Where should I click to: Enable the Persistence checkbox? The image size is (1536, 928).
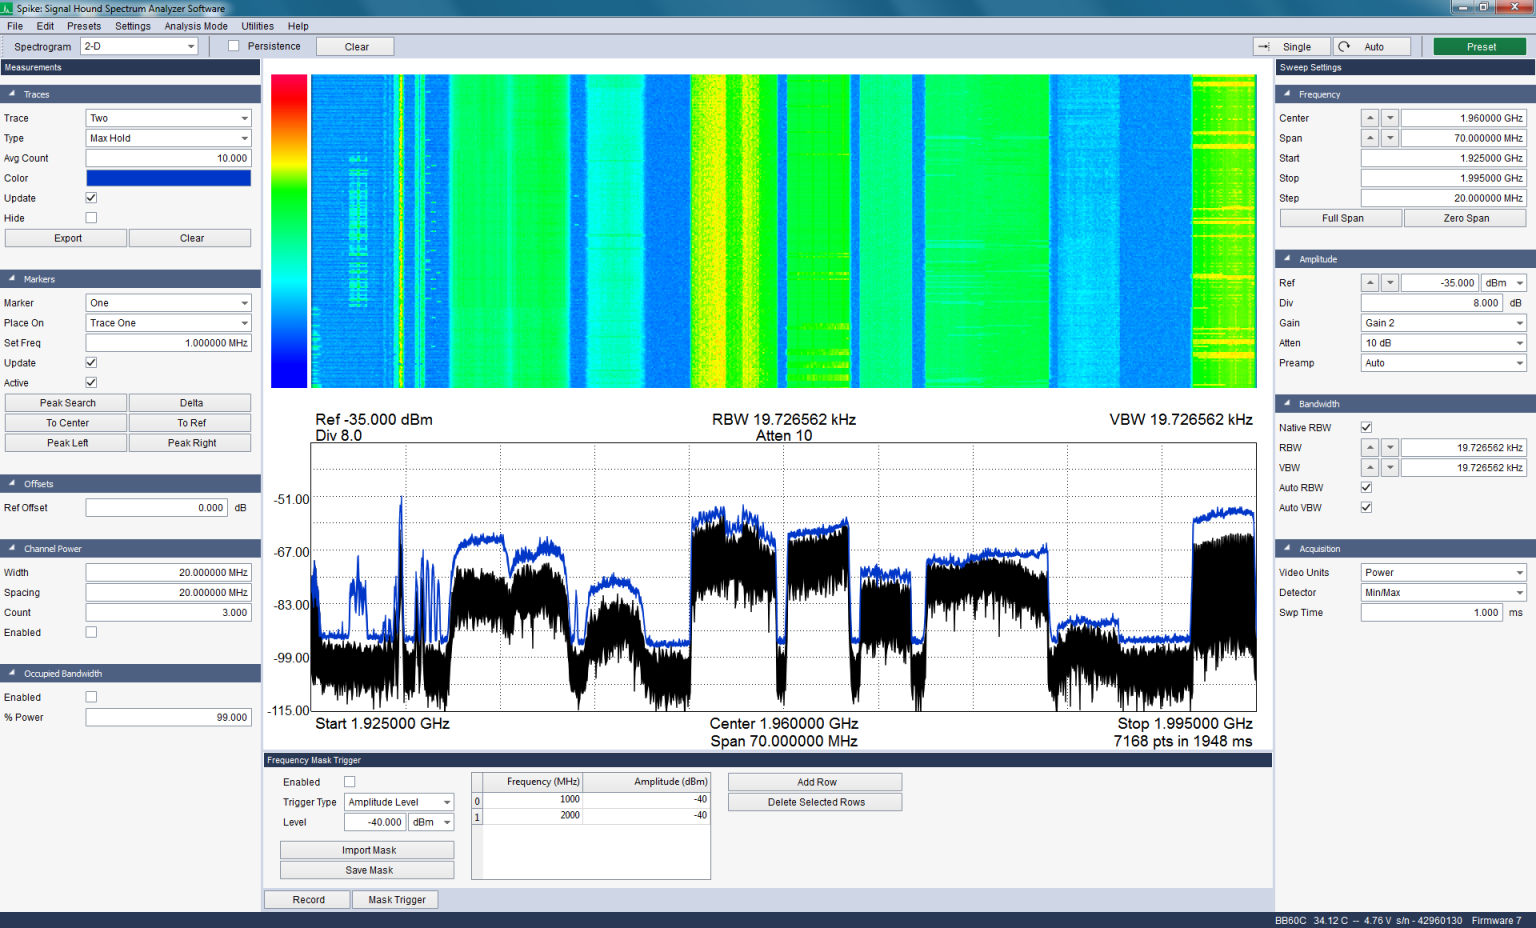click(x=234, y=46)
